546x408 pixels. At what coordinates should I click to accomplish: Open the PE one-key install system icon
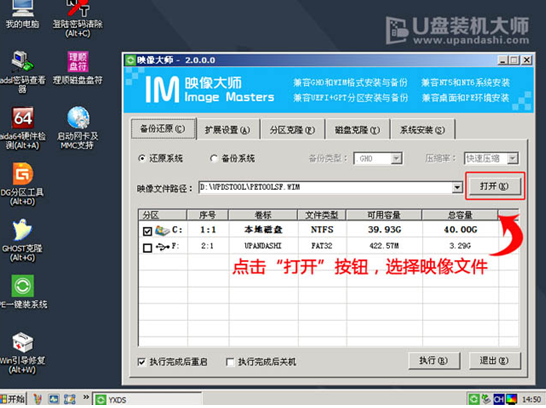pos(23,292)
